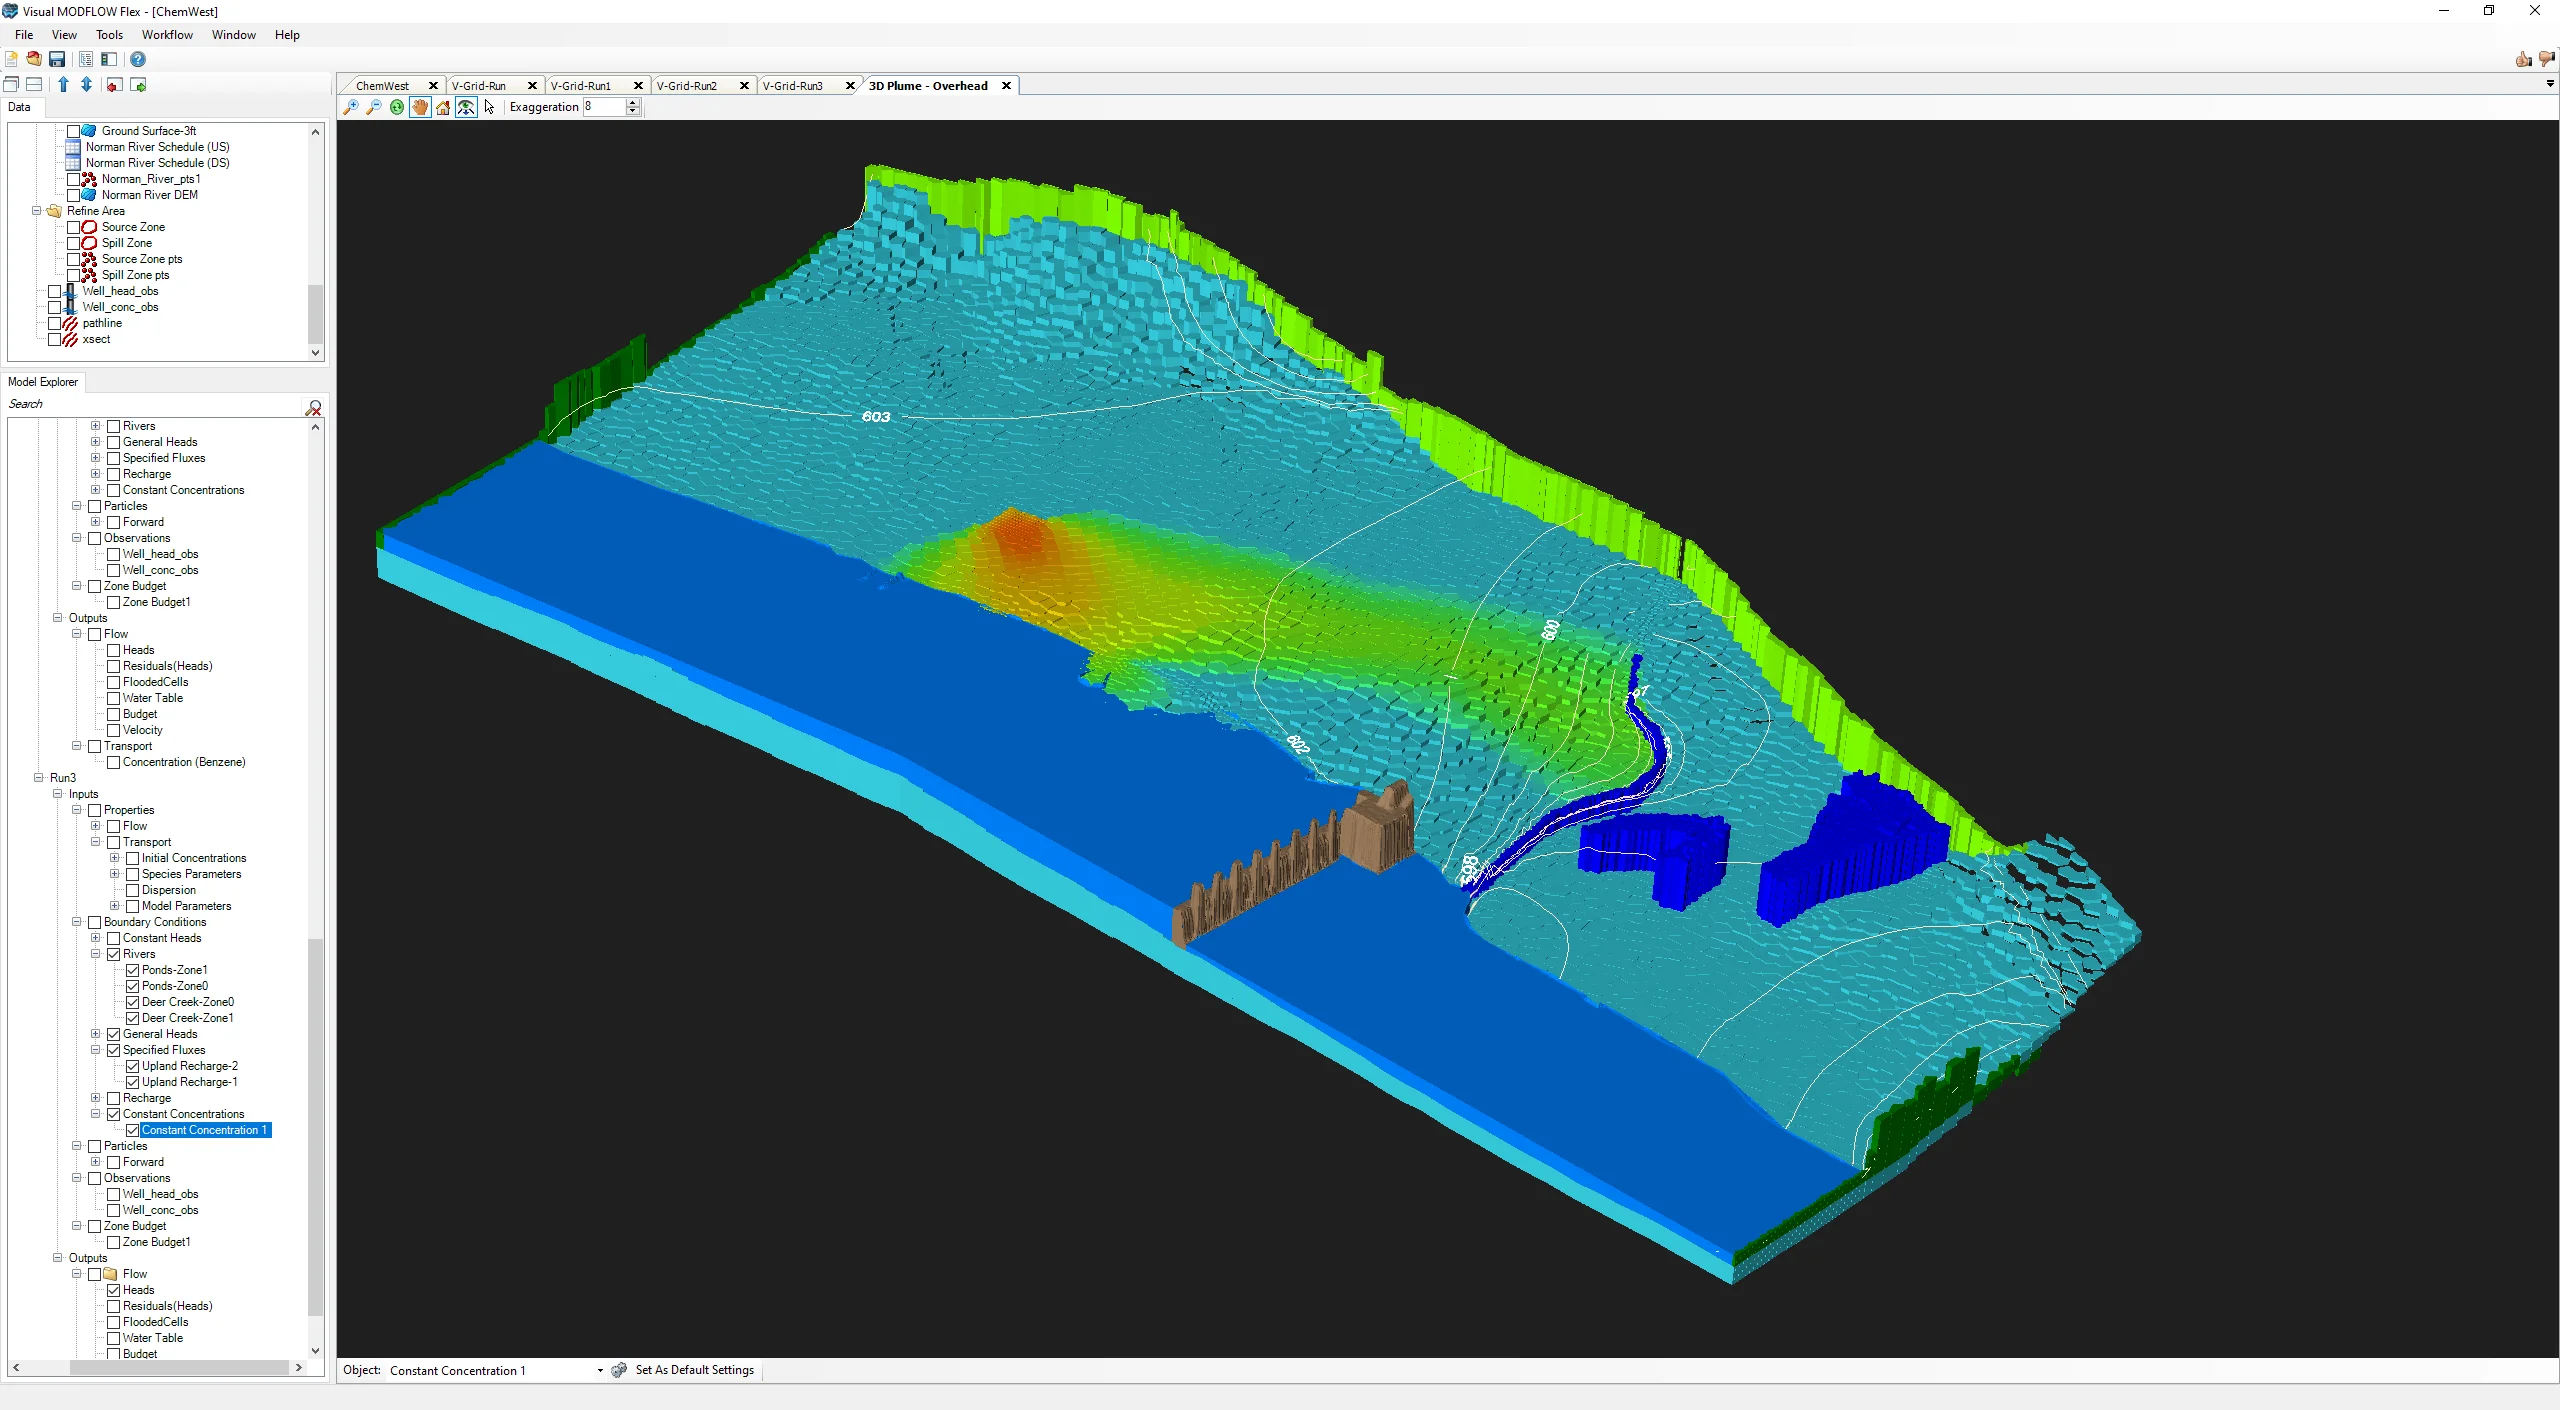Click the open project folder icon
Image resolution: width=2560 pixels, height=1410 pixels.
34,60
